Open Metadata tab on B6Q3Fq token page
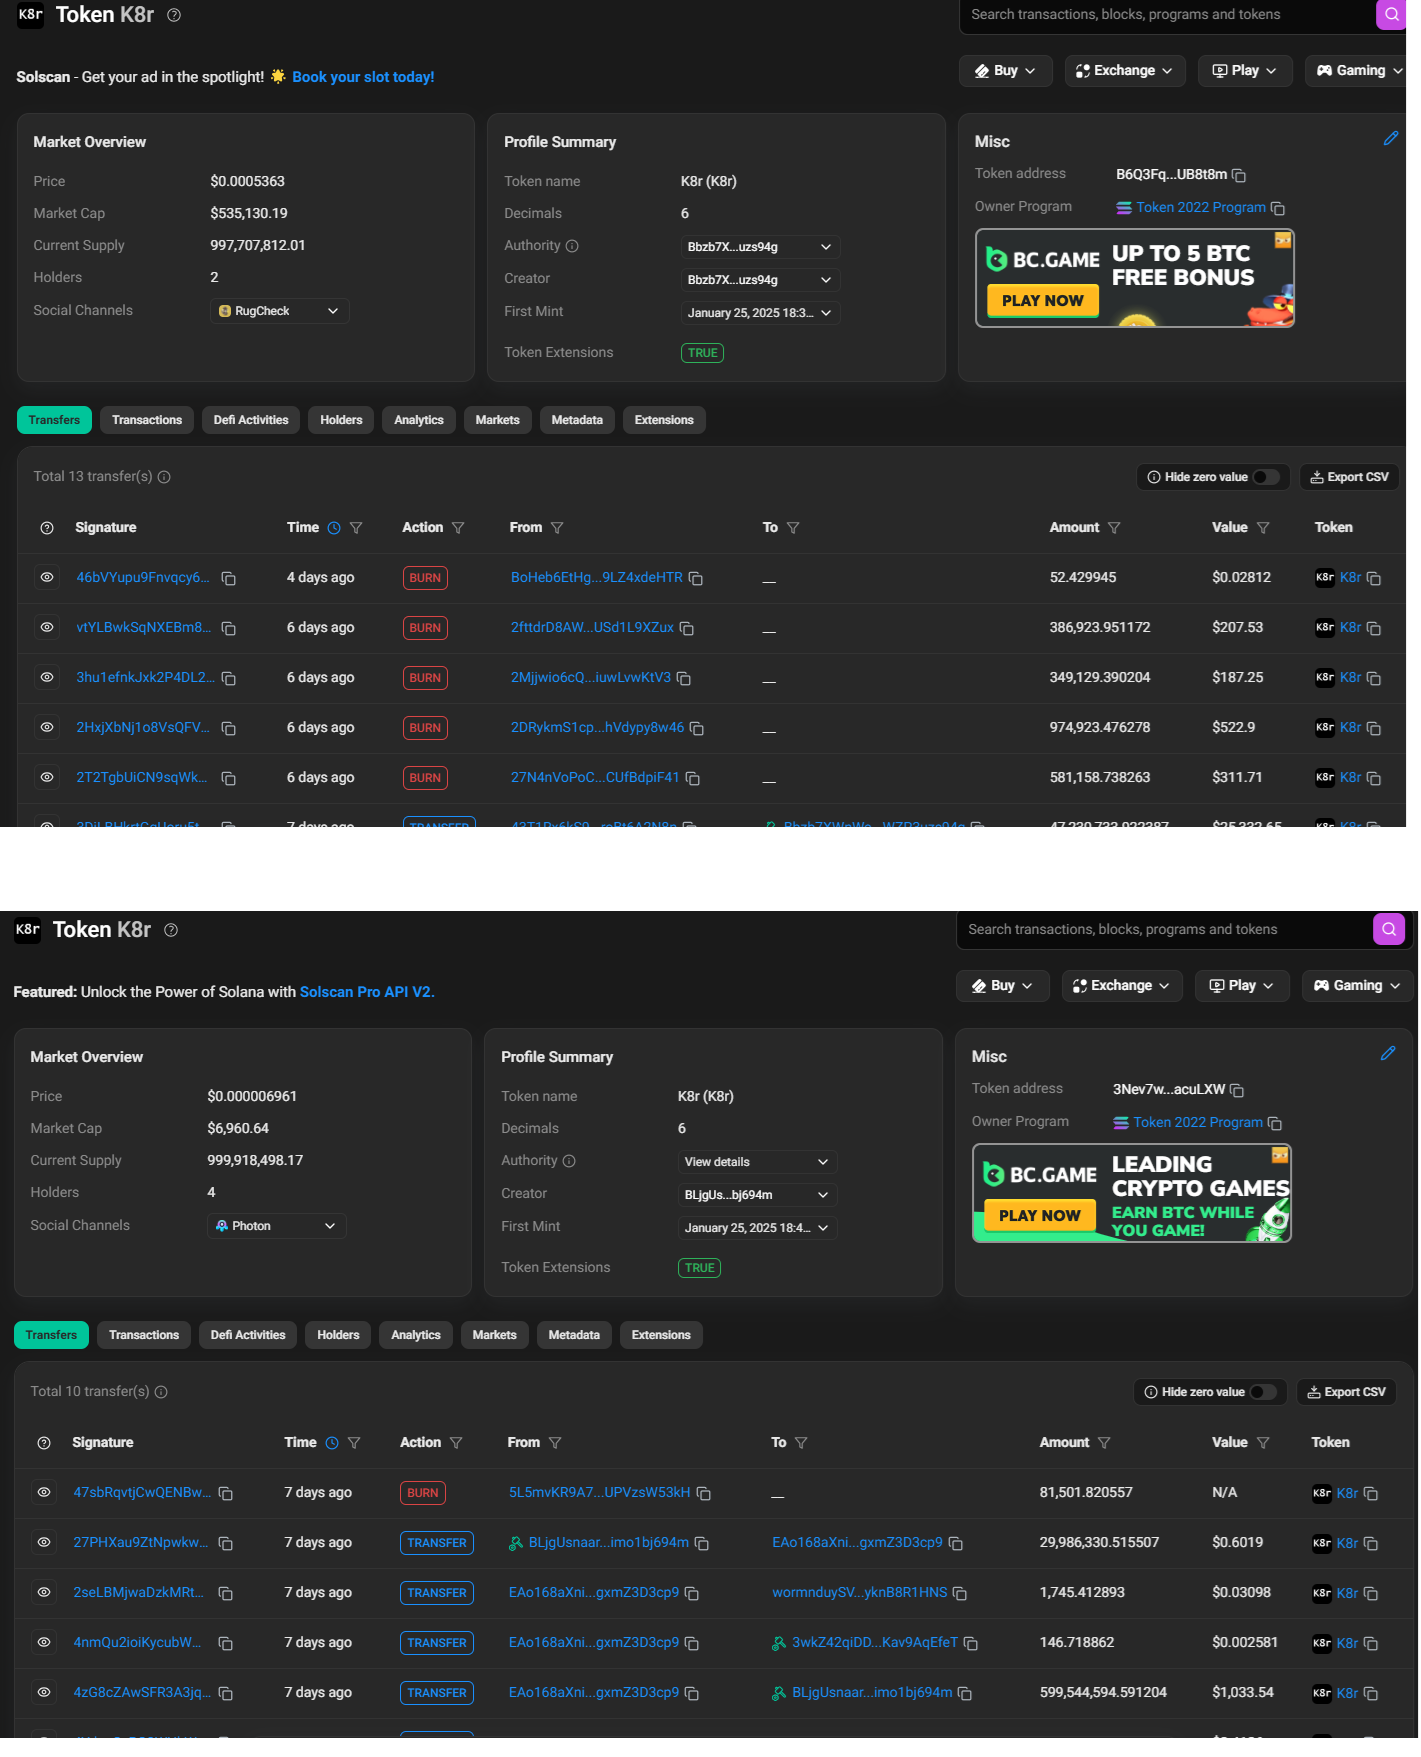The image size is (1421, 1757). [x=577, y=420]
